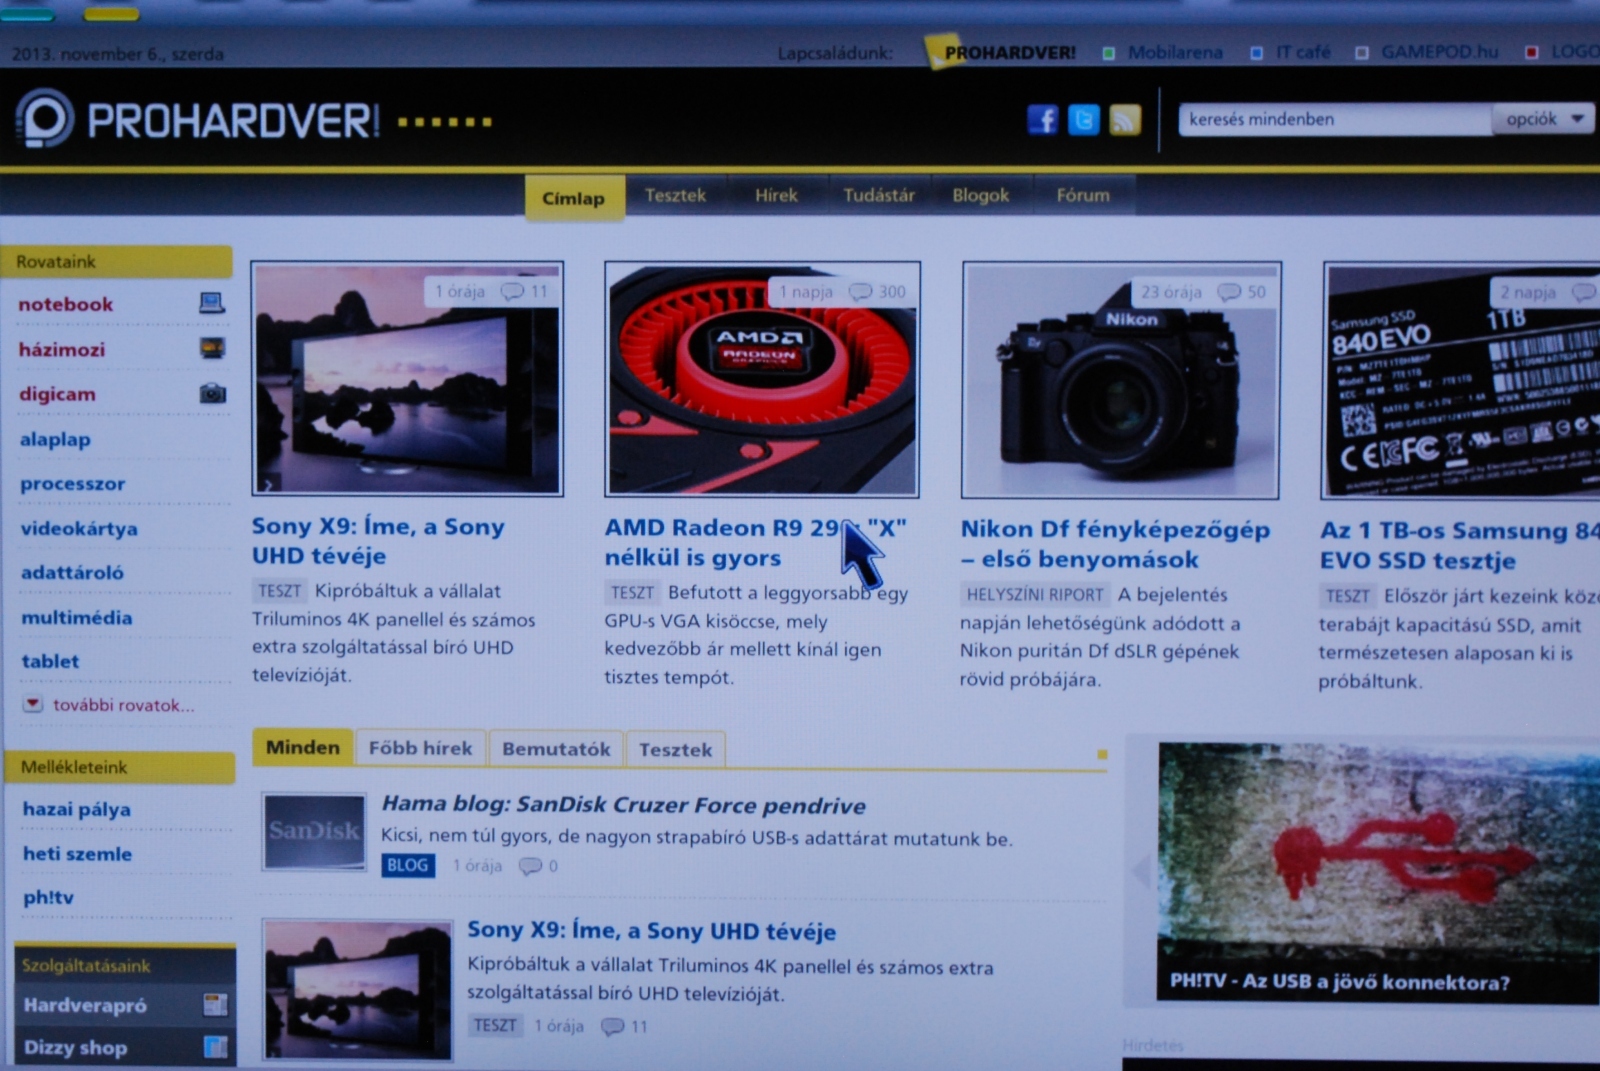Select the Főbb hírek filter tab
The width and height of the screenshot is (1600, 1071).
(x=420, y=748)
